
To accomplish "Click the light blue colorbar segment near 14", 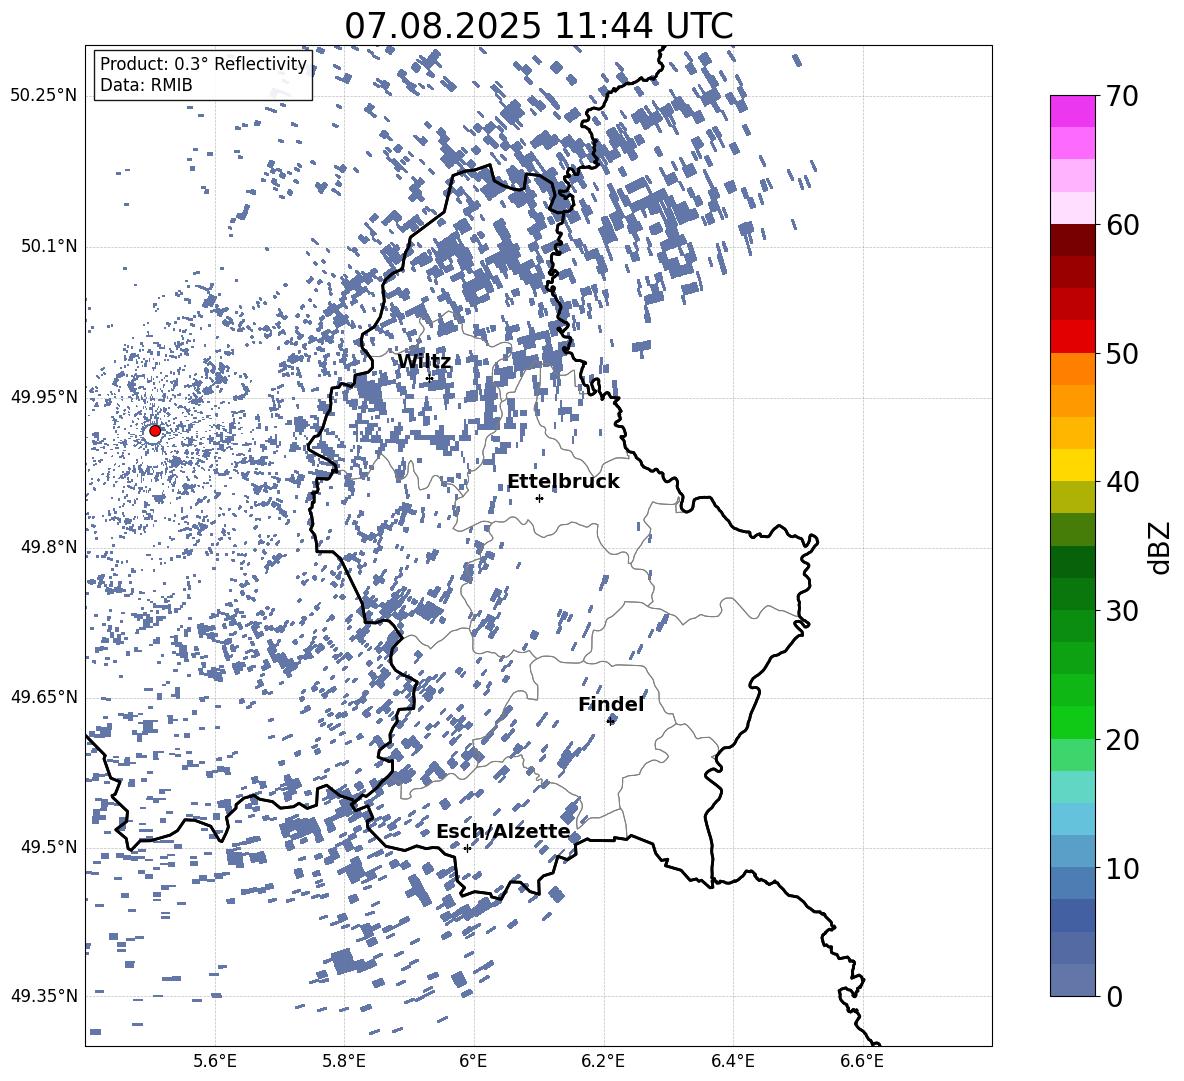I will (1072, 819).
